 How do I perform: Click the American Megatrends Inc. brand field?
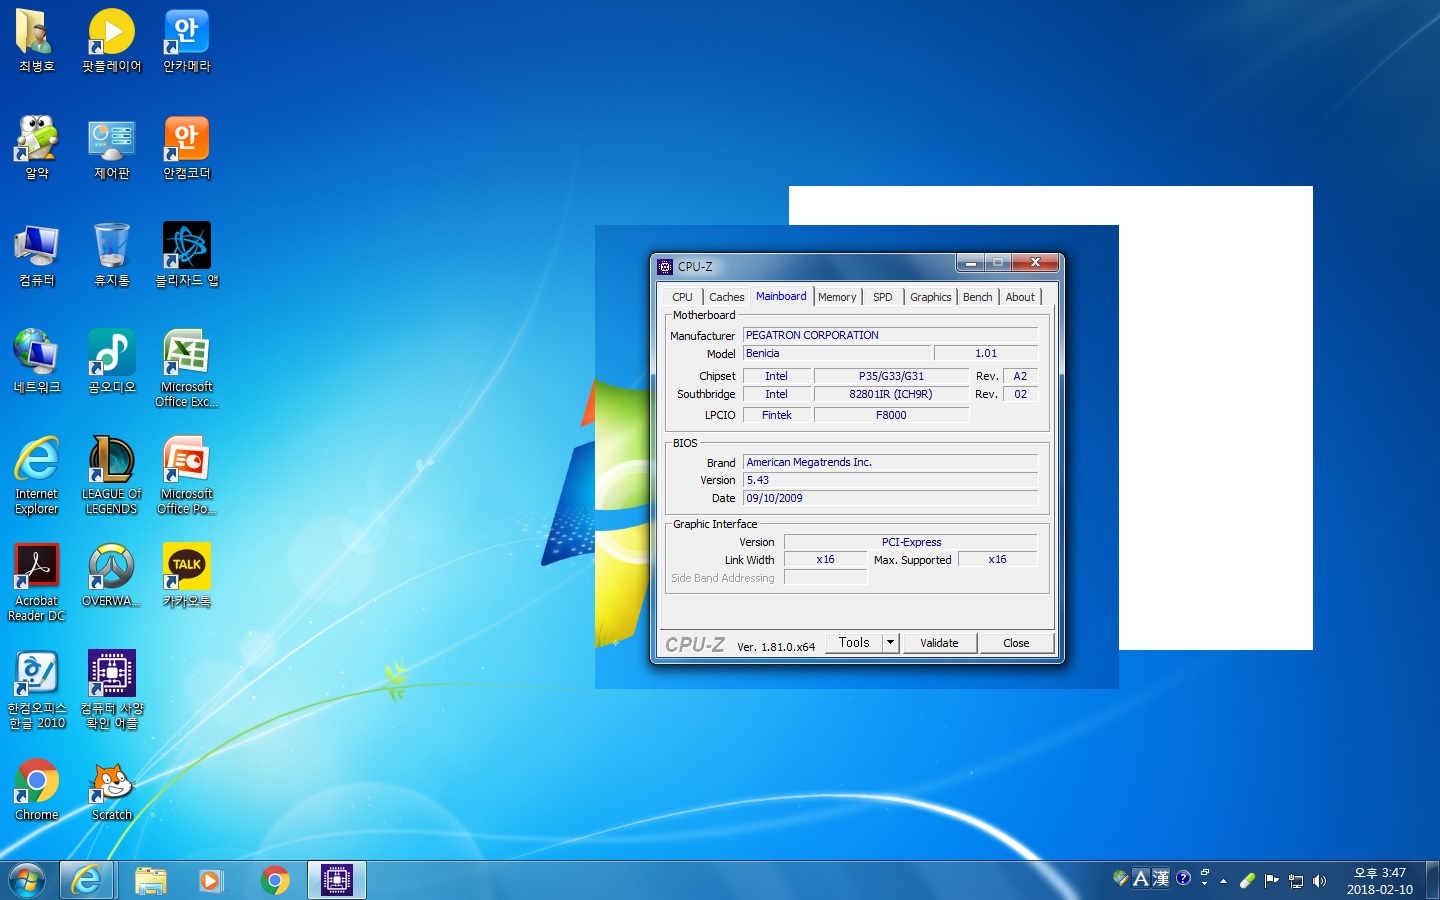pos(890,462)
